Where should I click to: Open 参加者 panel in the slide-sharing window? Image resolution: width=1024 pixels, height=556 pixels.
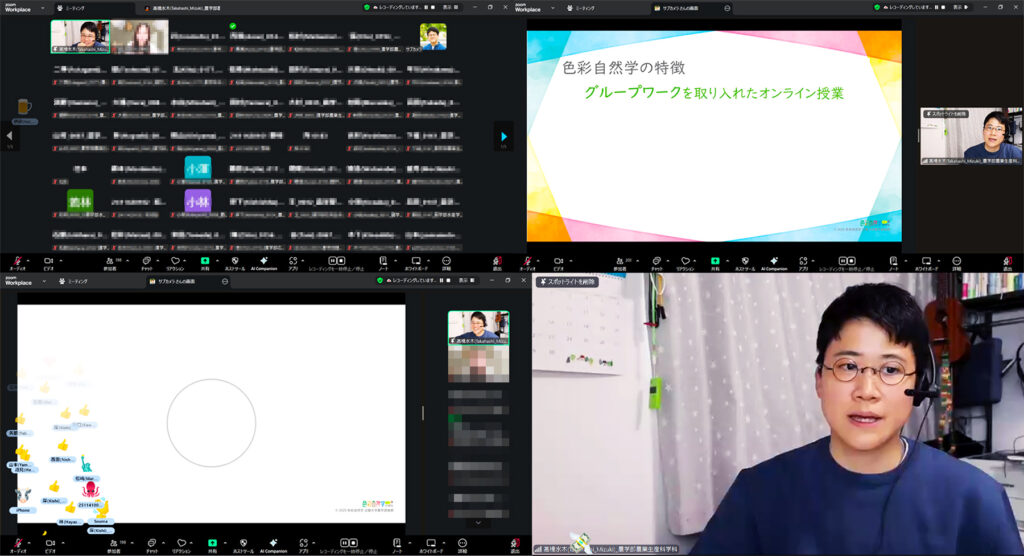point(619,263)
